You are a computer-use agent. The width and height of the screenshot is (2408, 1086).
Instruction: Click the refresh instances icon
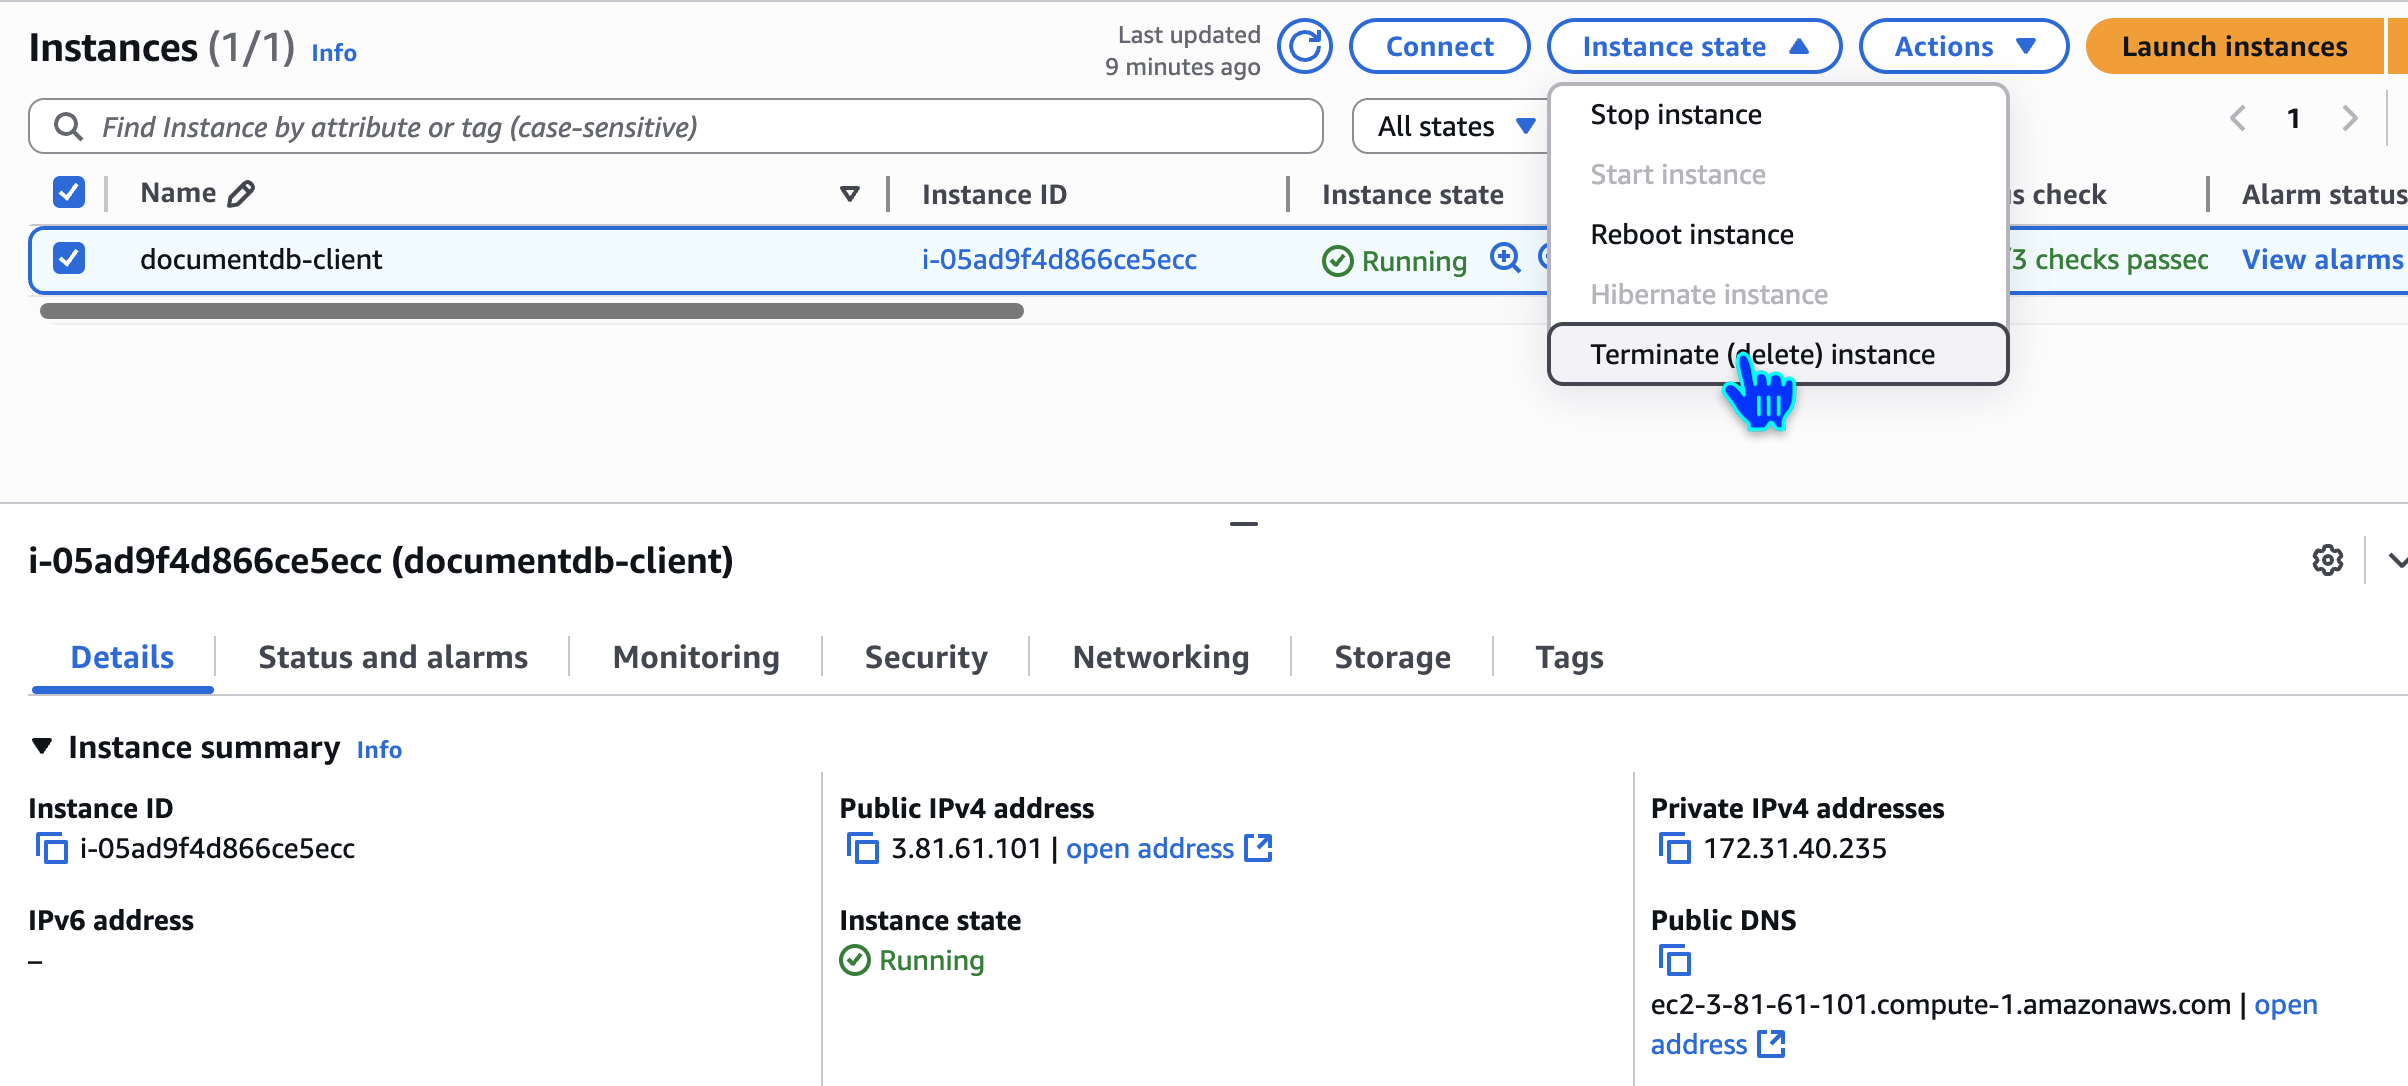coord(1304,46)
